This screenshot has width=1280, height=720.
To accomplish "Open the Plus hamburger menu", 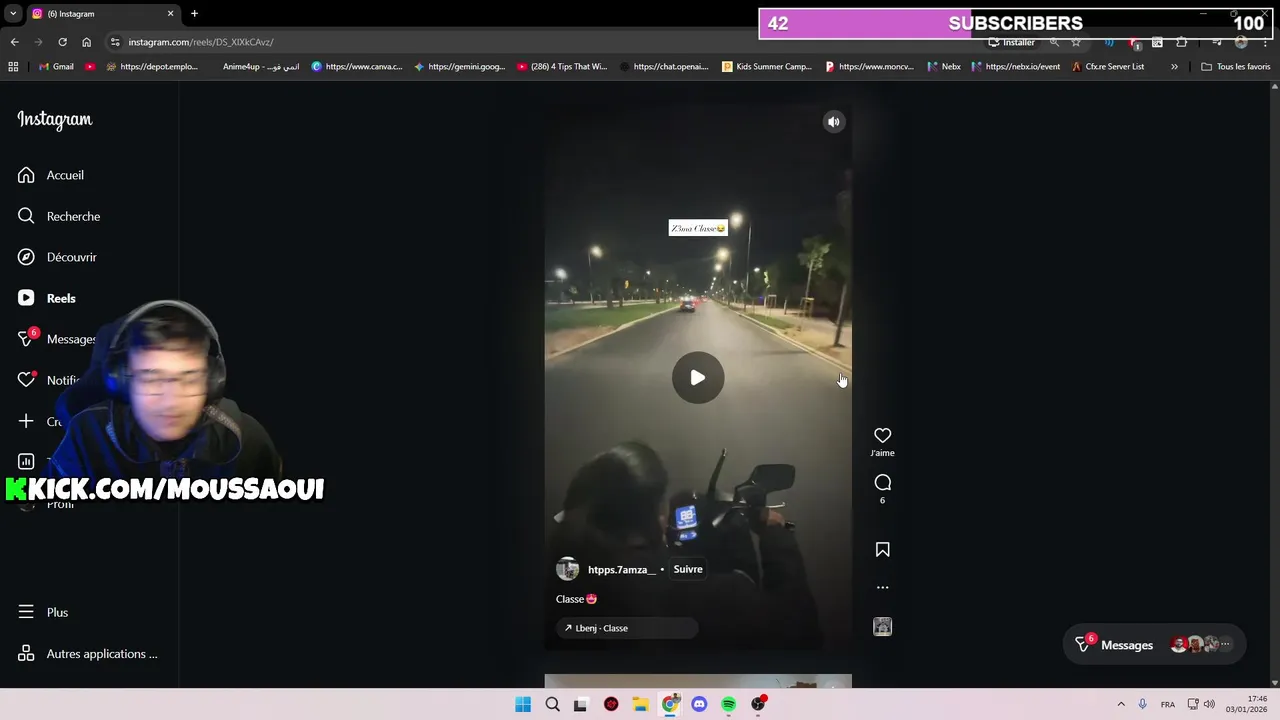I will [43, 612].
